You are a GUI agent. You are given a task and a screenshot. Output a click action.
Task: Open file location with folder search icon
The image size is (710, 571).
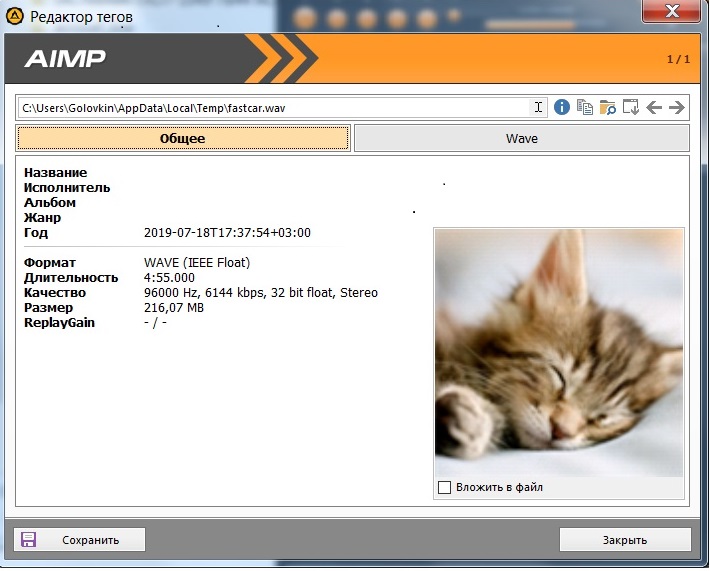[x=608, y=107]
